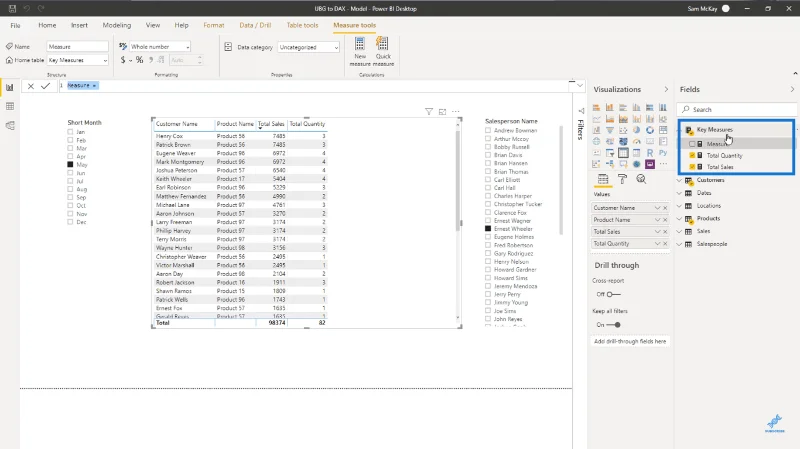The width and height of the screenshot is (800, 449).
Task: Check the Dec month checkbox
Action: [70, 222]
